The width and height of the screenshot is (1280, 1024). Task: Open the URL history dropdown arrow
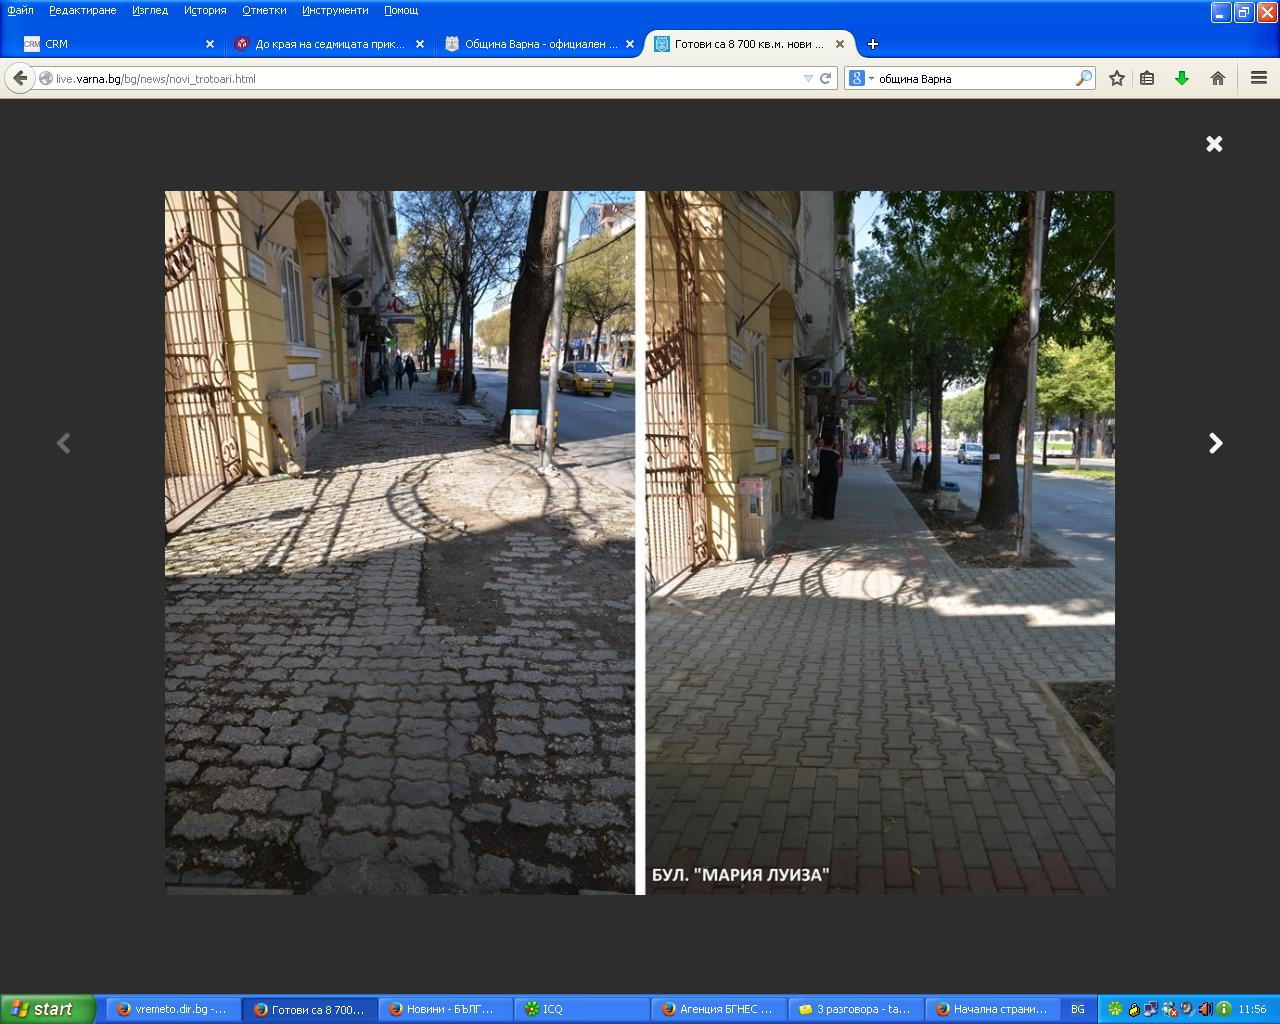point(808,78)
